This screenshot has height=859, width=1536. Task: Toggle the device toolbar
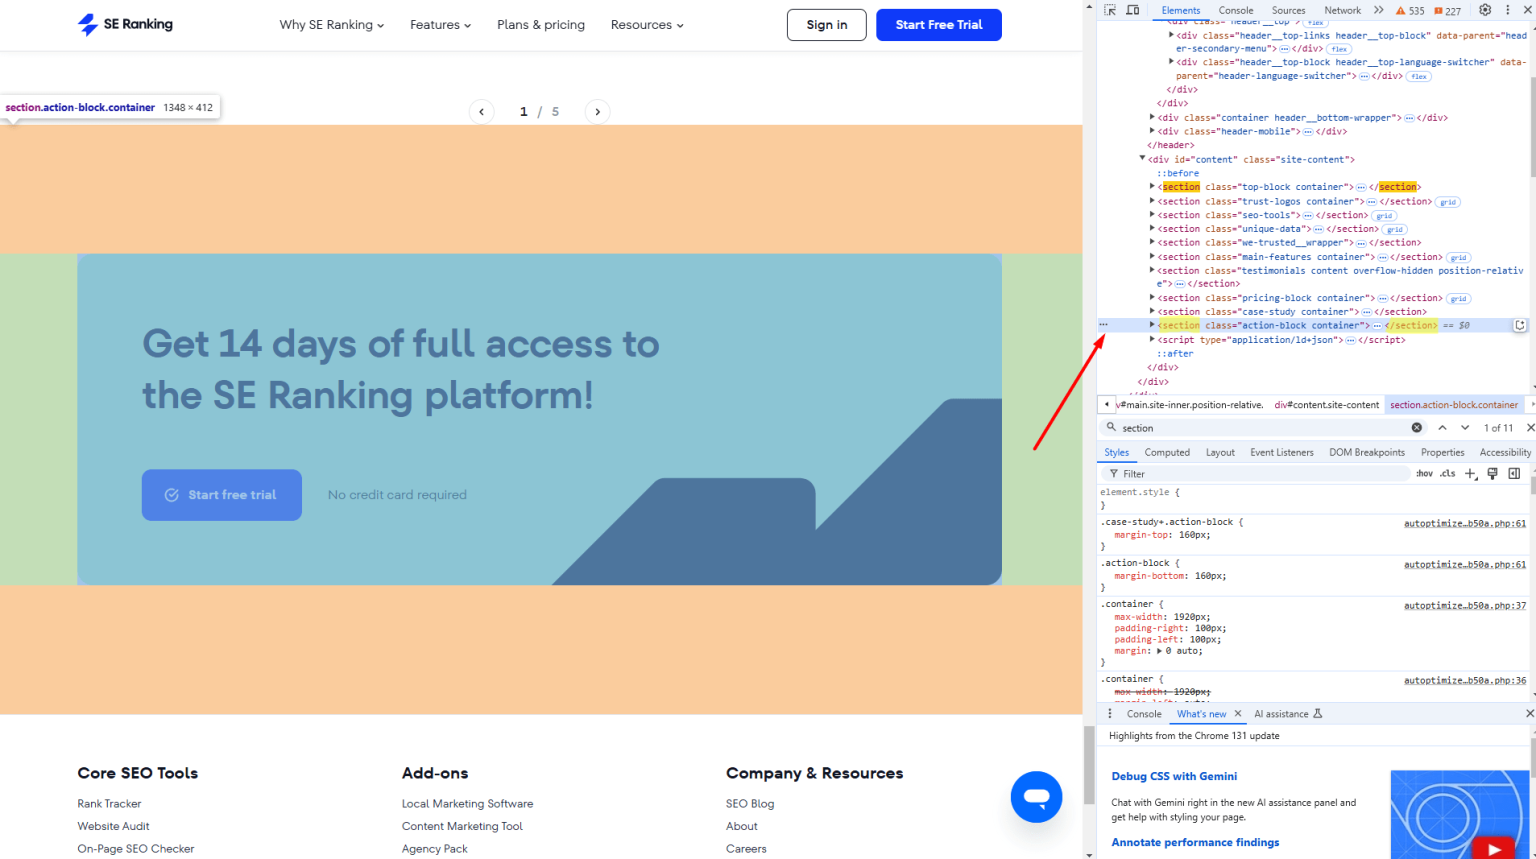1134,9
